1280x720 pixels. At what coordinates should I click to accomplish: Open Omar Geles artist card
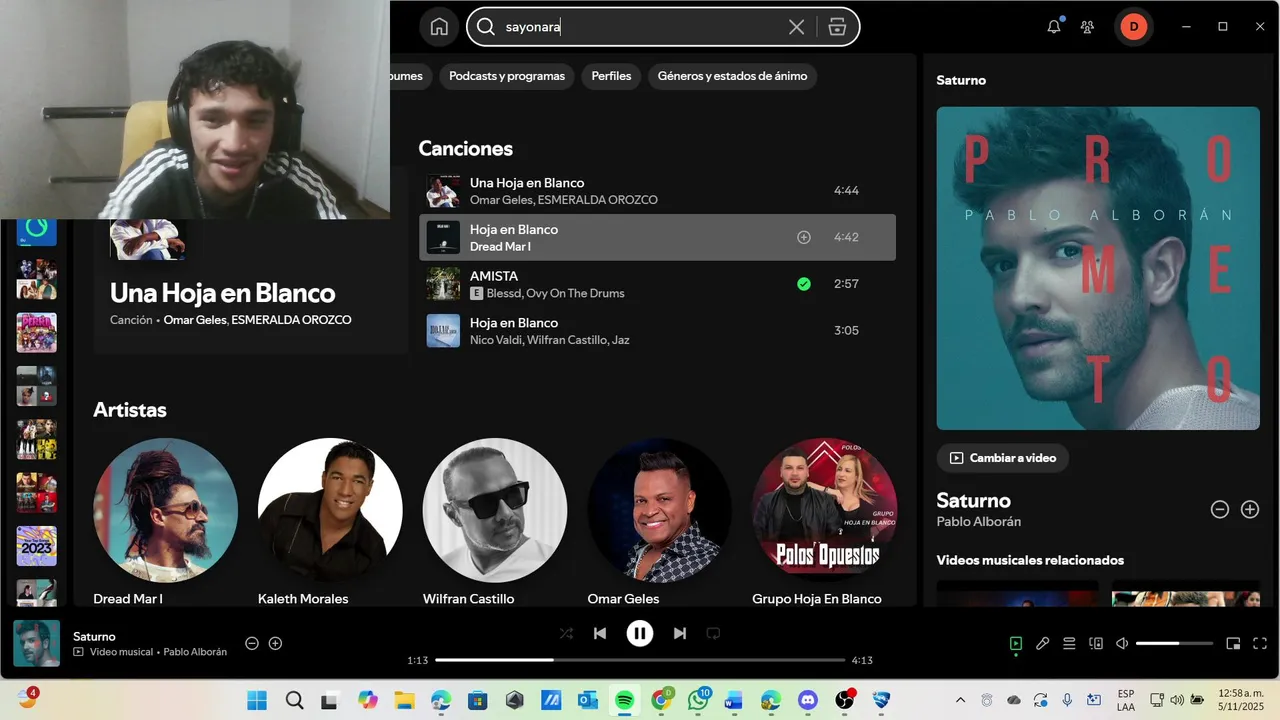pyautogui.click(x=659, y=522)
